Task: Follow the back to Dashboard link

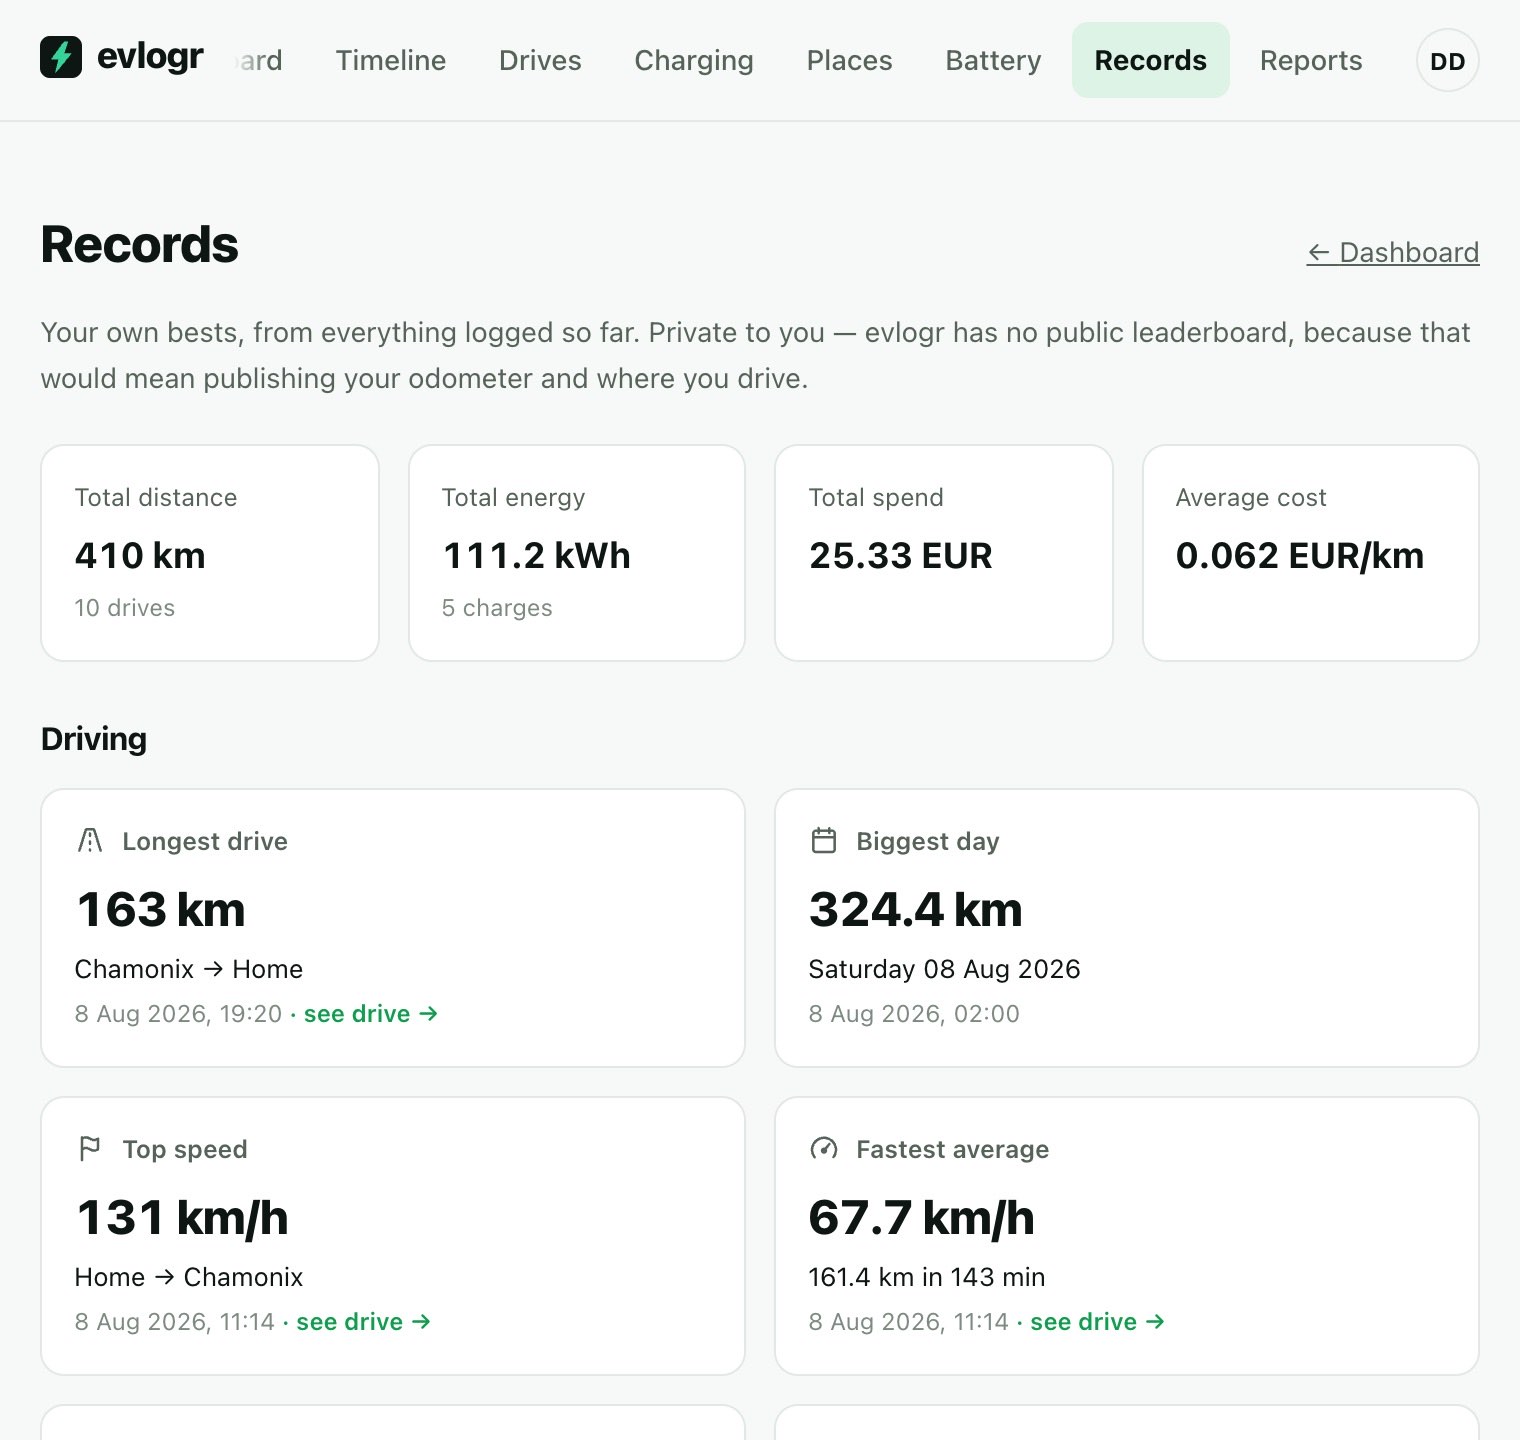Action: [1392, 252]
